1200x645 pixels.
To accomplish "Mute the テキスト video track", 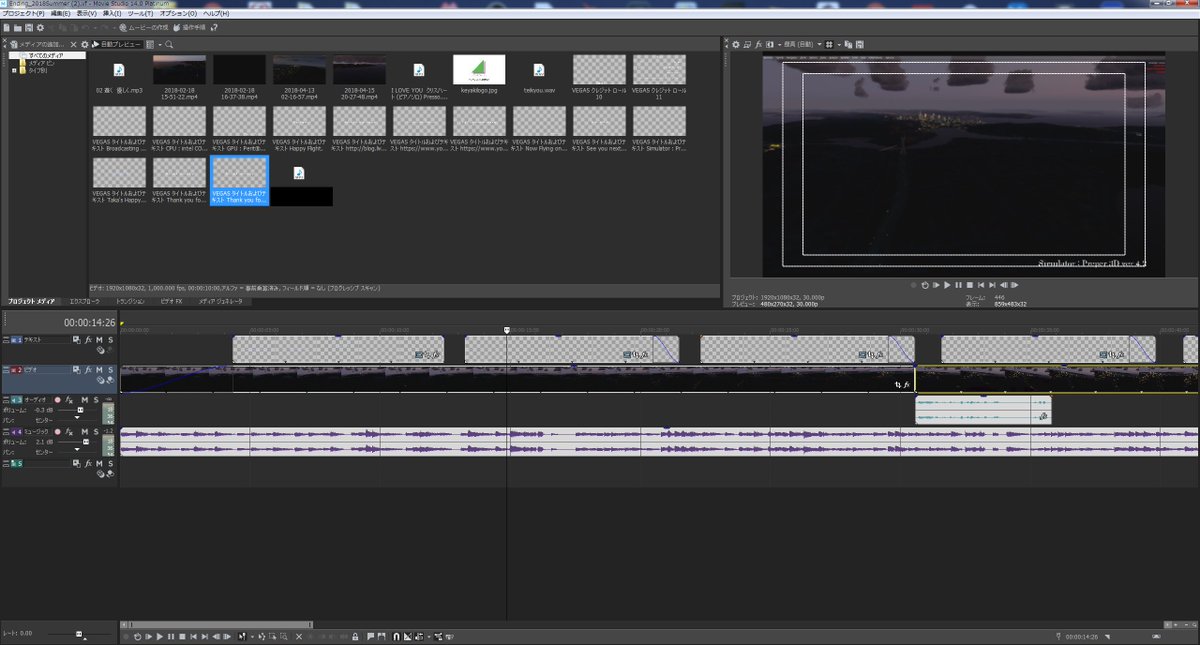I will (99, 340).
